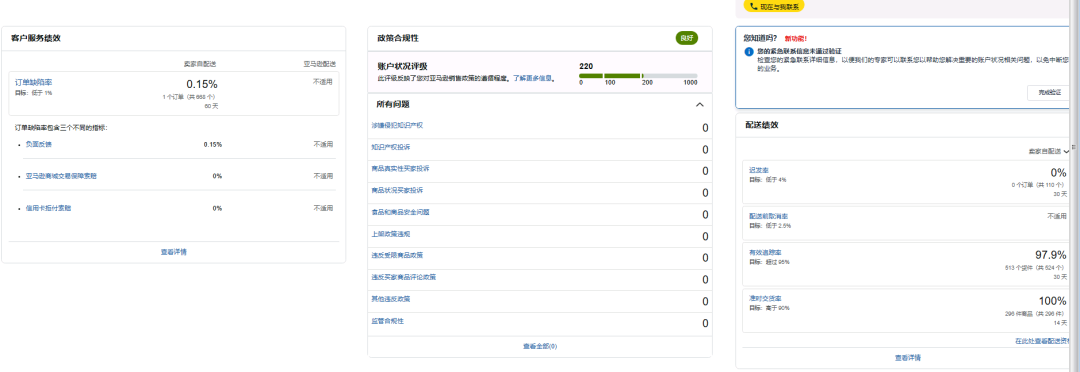Click 查看详情 under delivery performance
This screenshot has width=1080, height=372.
click(908, 358)
